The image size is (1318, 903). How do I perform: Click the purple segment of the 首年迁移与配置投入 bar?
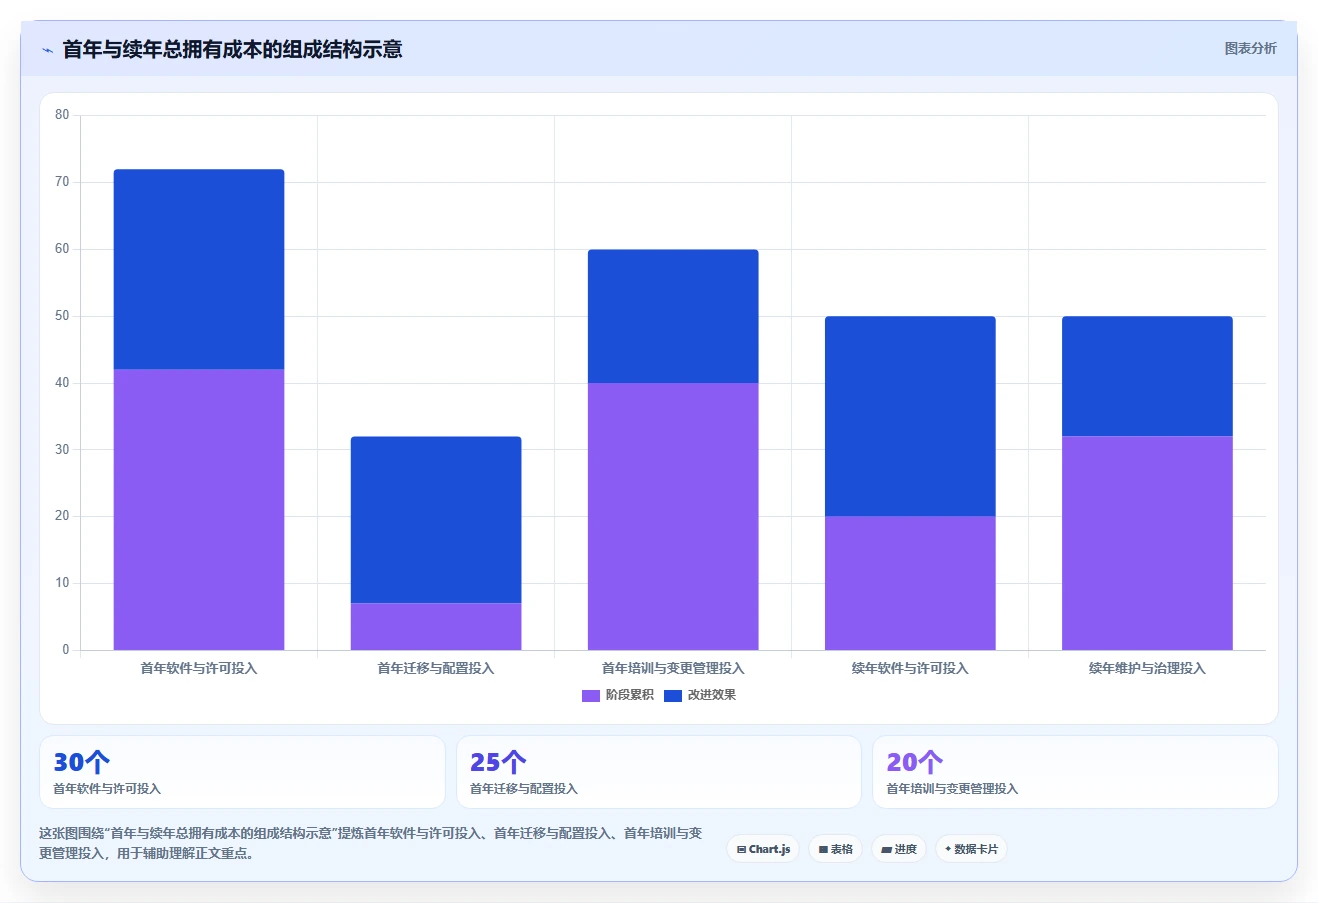pos(436,627)
